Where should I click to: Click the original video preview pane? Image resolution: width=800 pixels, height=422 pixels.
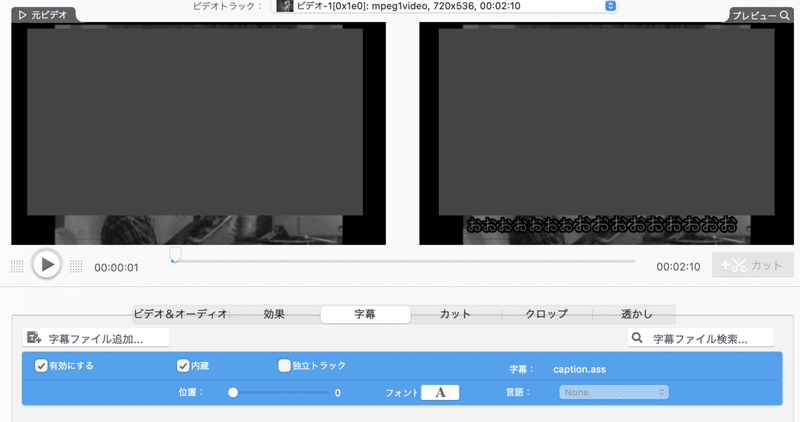pos(198,133)
